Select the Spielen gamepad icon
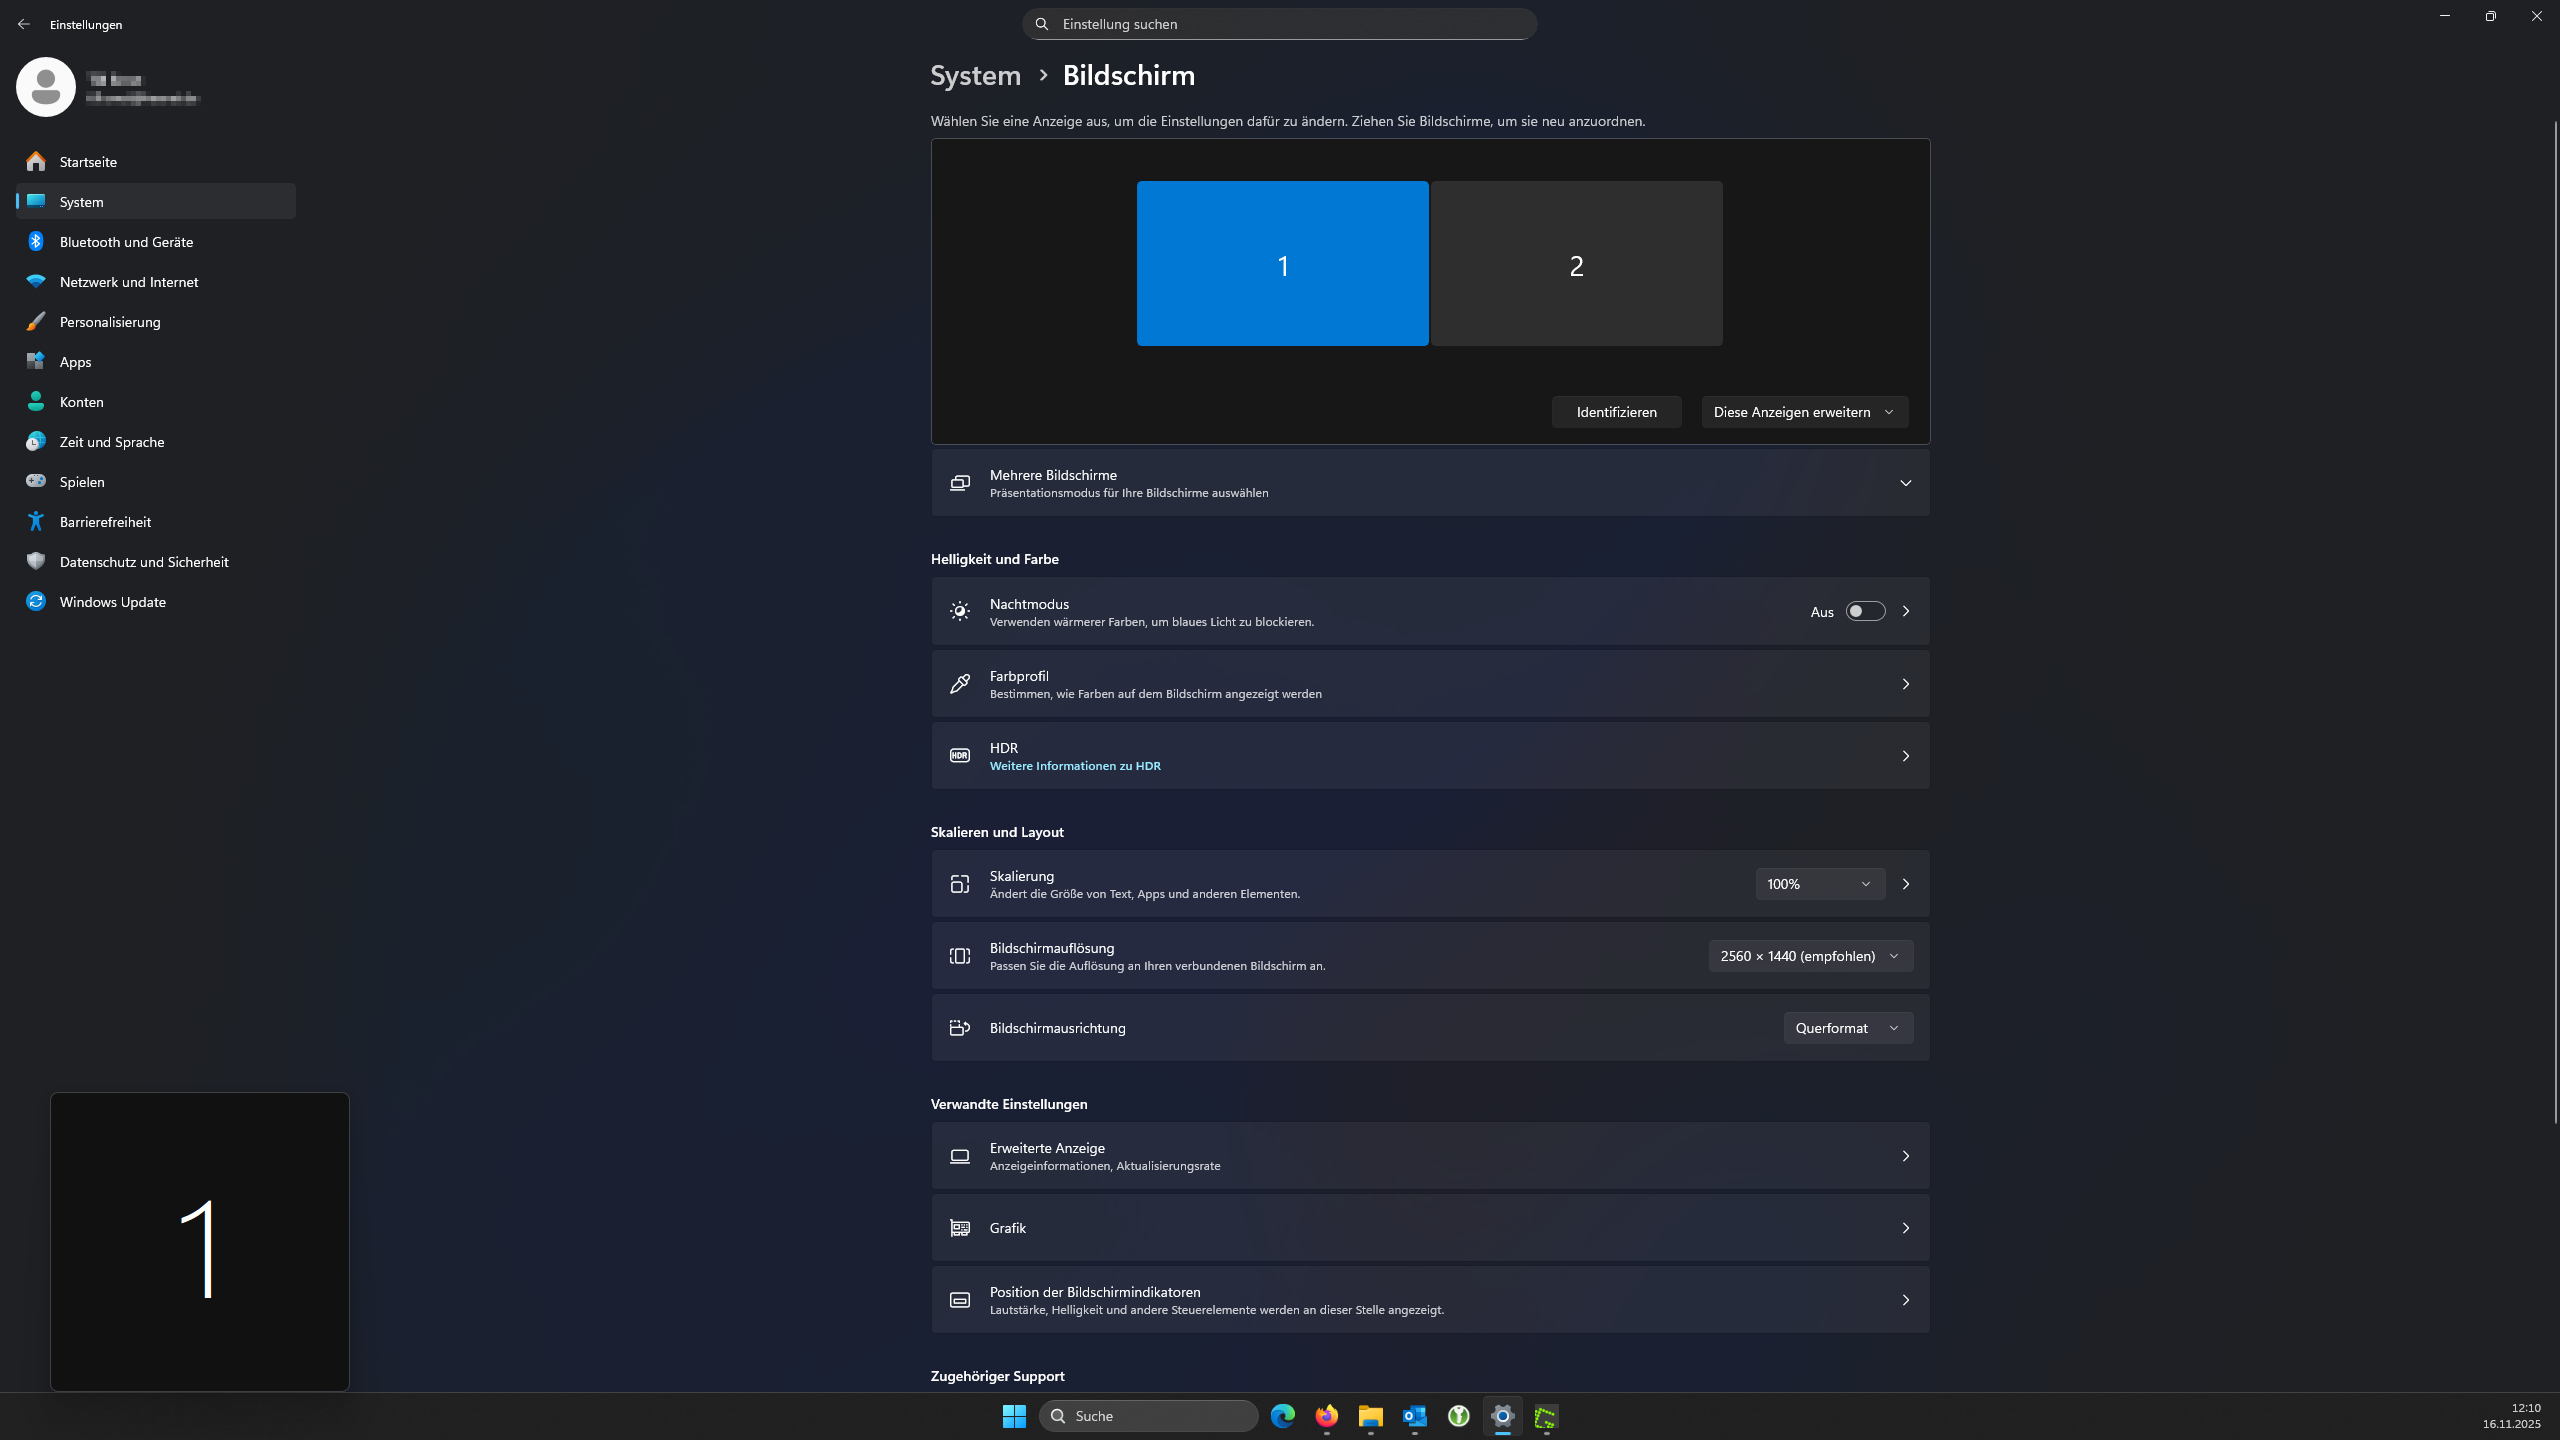Viewport: 2560px width, 1440px height. coord(36,481)
